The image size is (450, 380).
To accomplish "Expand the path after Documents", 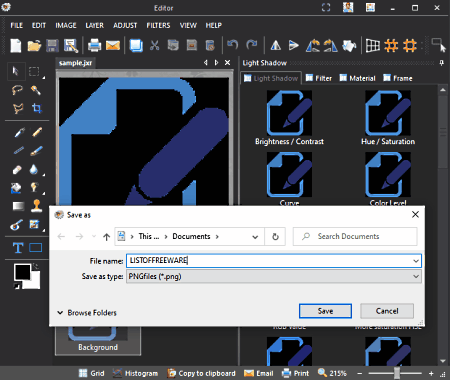I will coord(217,236).
